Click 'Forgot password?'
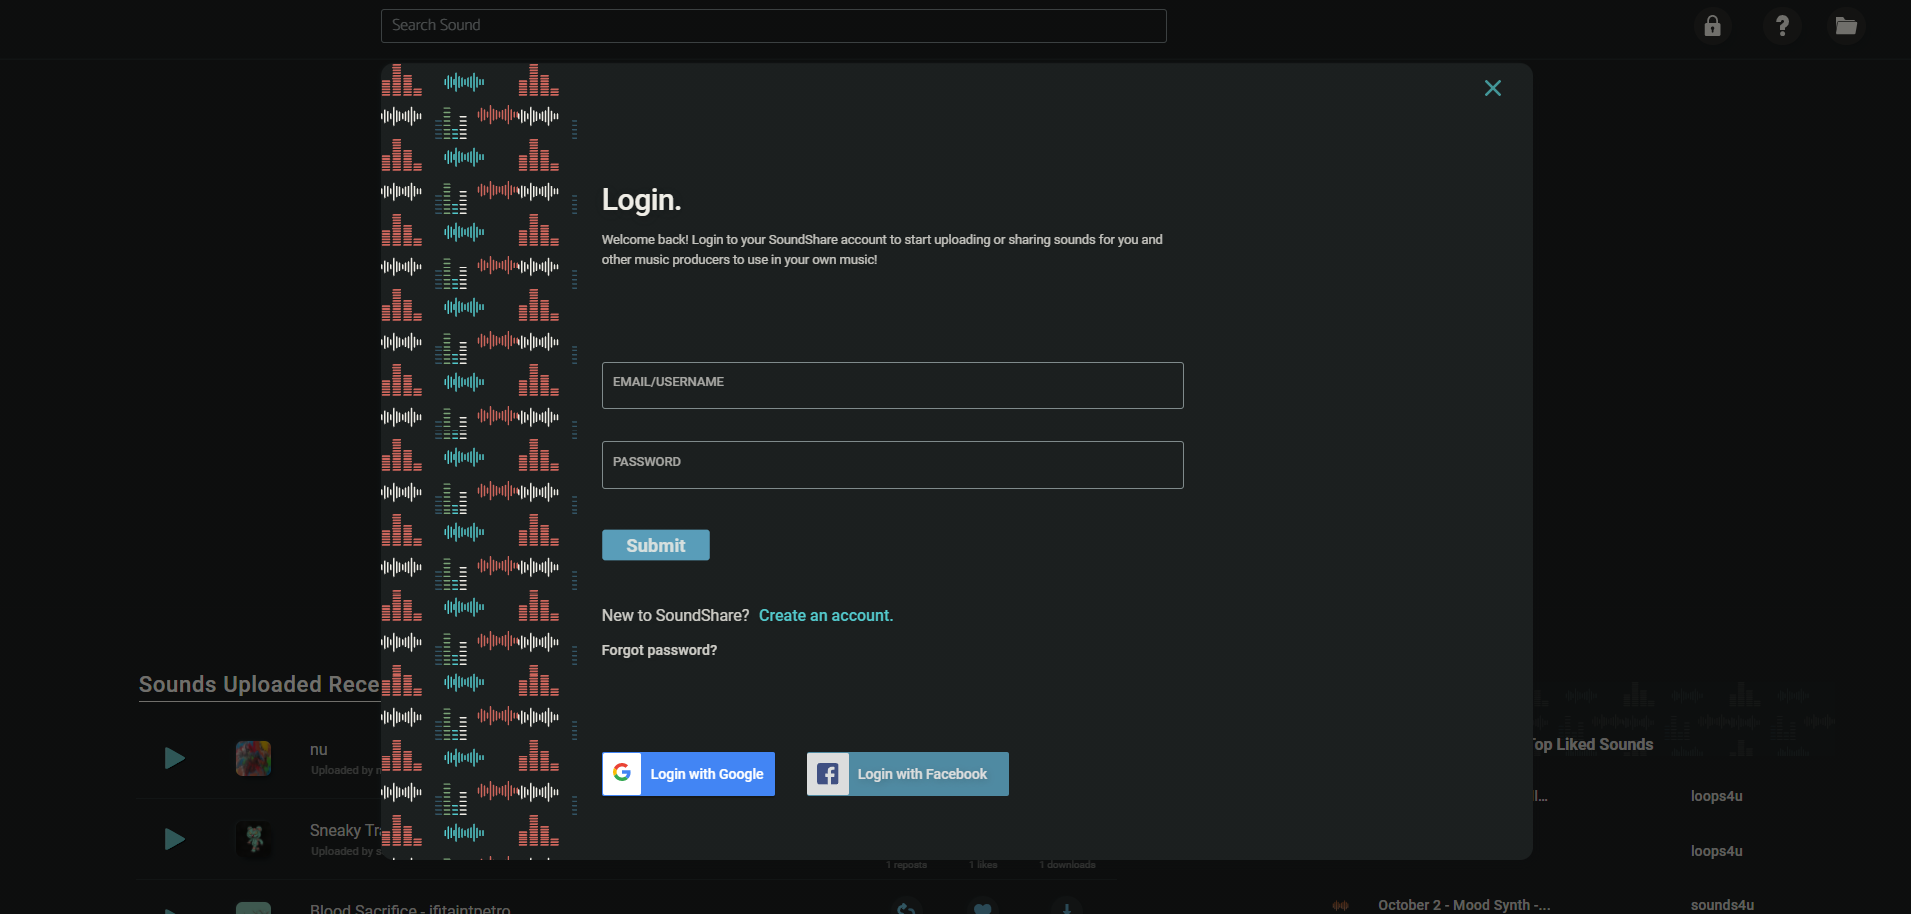1911x914 pixels. (659, 650)
